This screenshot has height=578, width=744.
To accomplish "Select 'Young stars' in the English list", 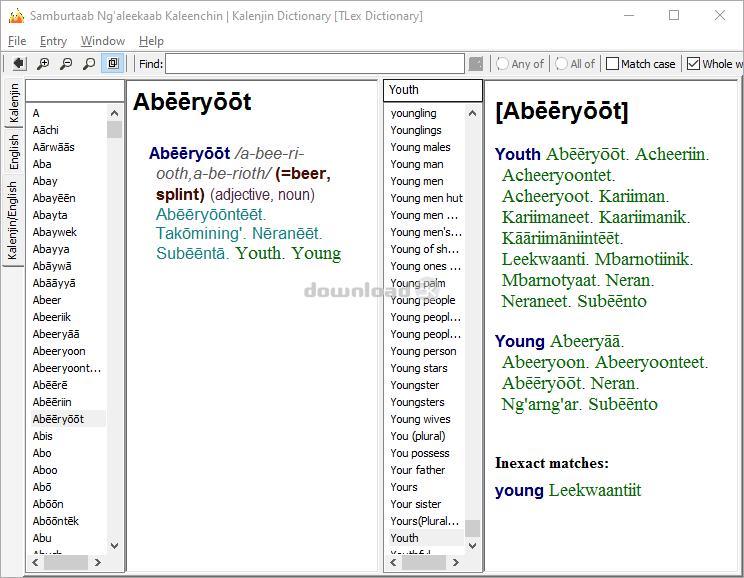I will click(x=419, y=368).
